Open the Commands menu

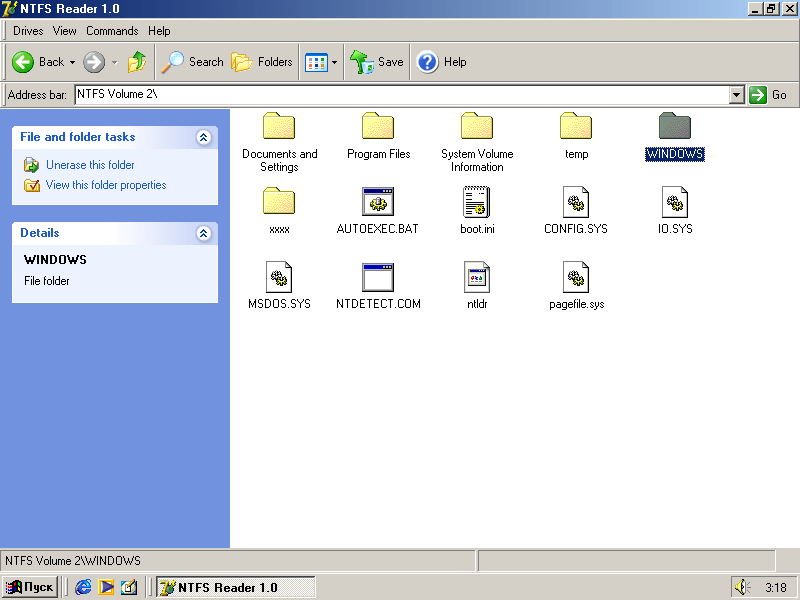pos(111,31)
